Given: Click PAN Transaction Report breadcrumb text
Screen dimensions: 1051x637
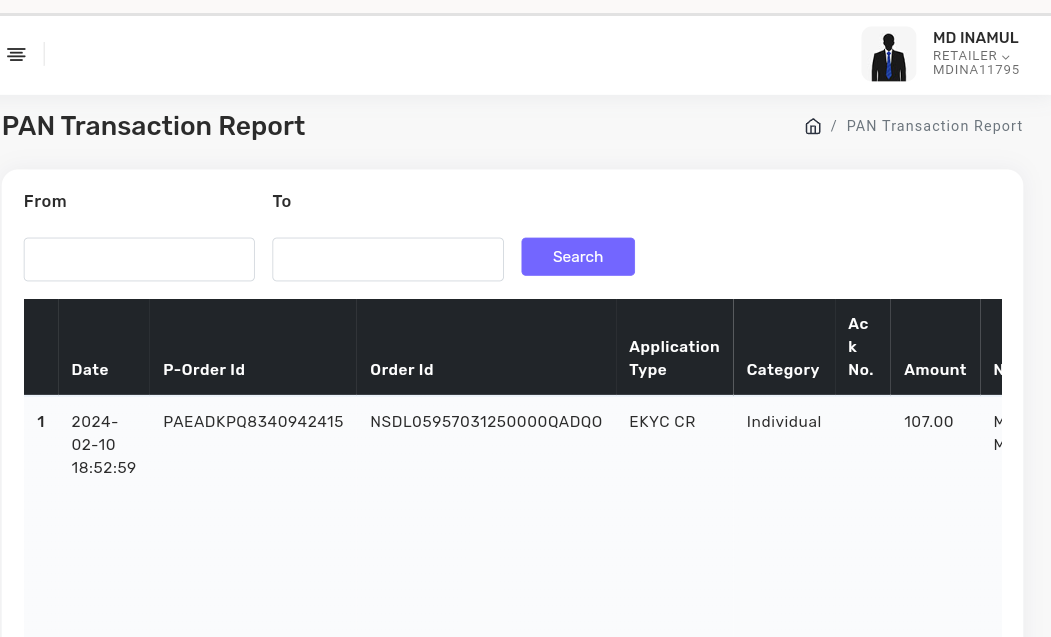Looking at the screenshot, I should tap(934, 126).
